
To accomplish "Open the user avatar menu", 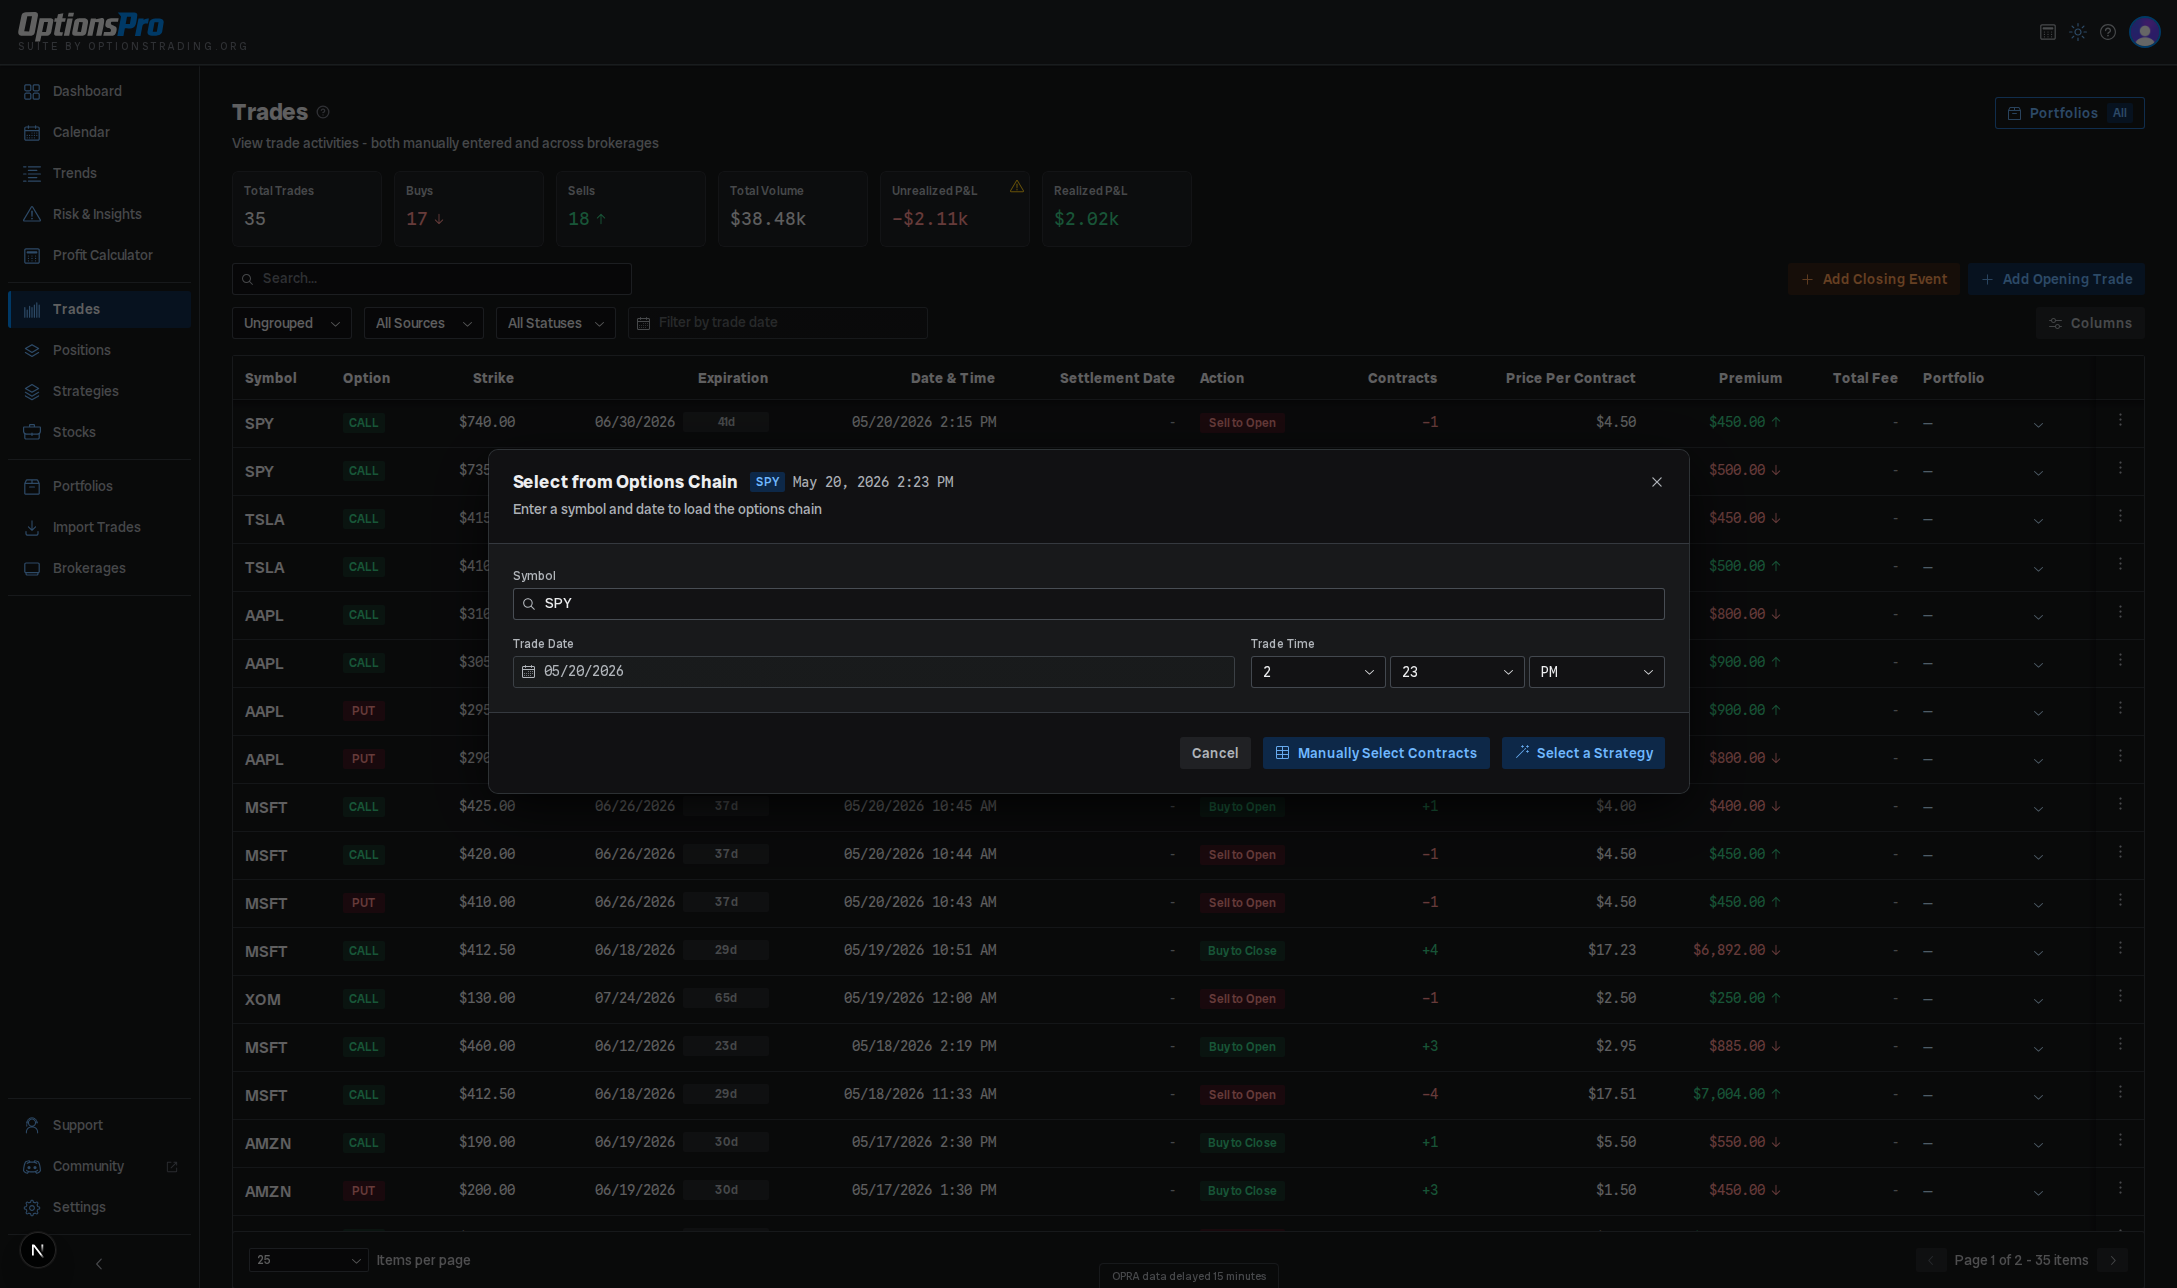I will [2144, 32].
